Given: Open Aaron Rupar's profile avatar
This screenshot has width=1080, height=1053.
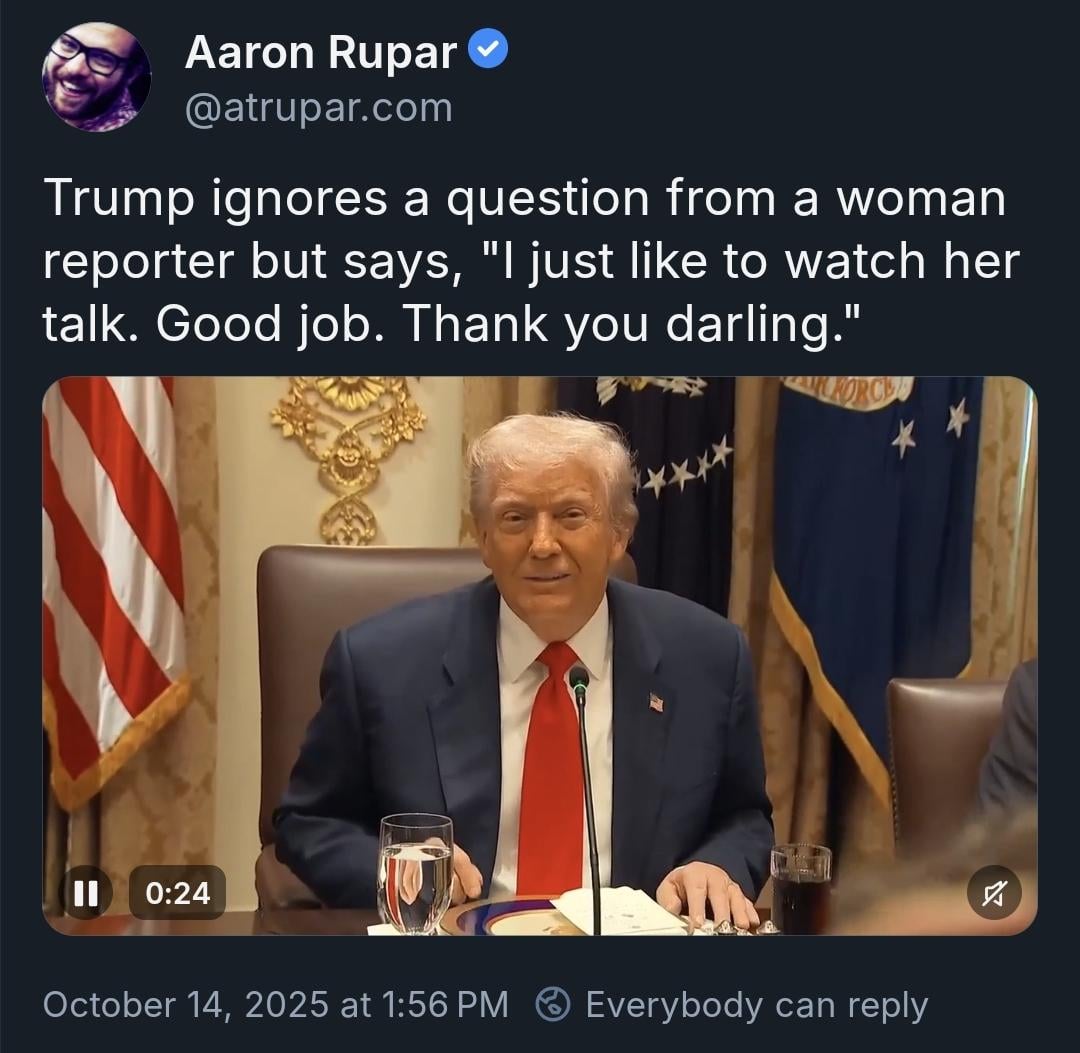Looking at the screenshot, I should 96,77.
